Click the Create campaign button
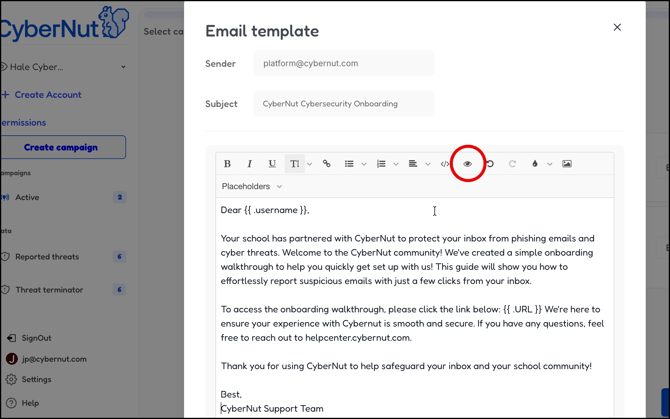670x419 pixels. pyautogui.click(x=61, y=147)
